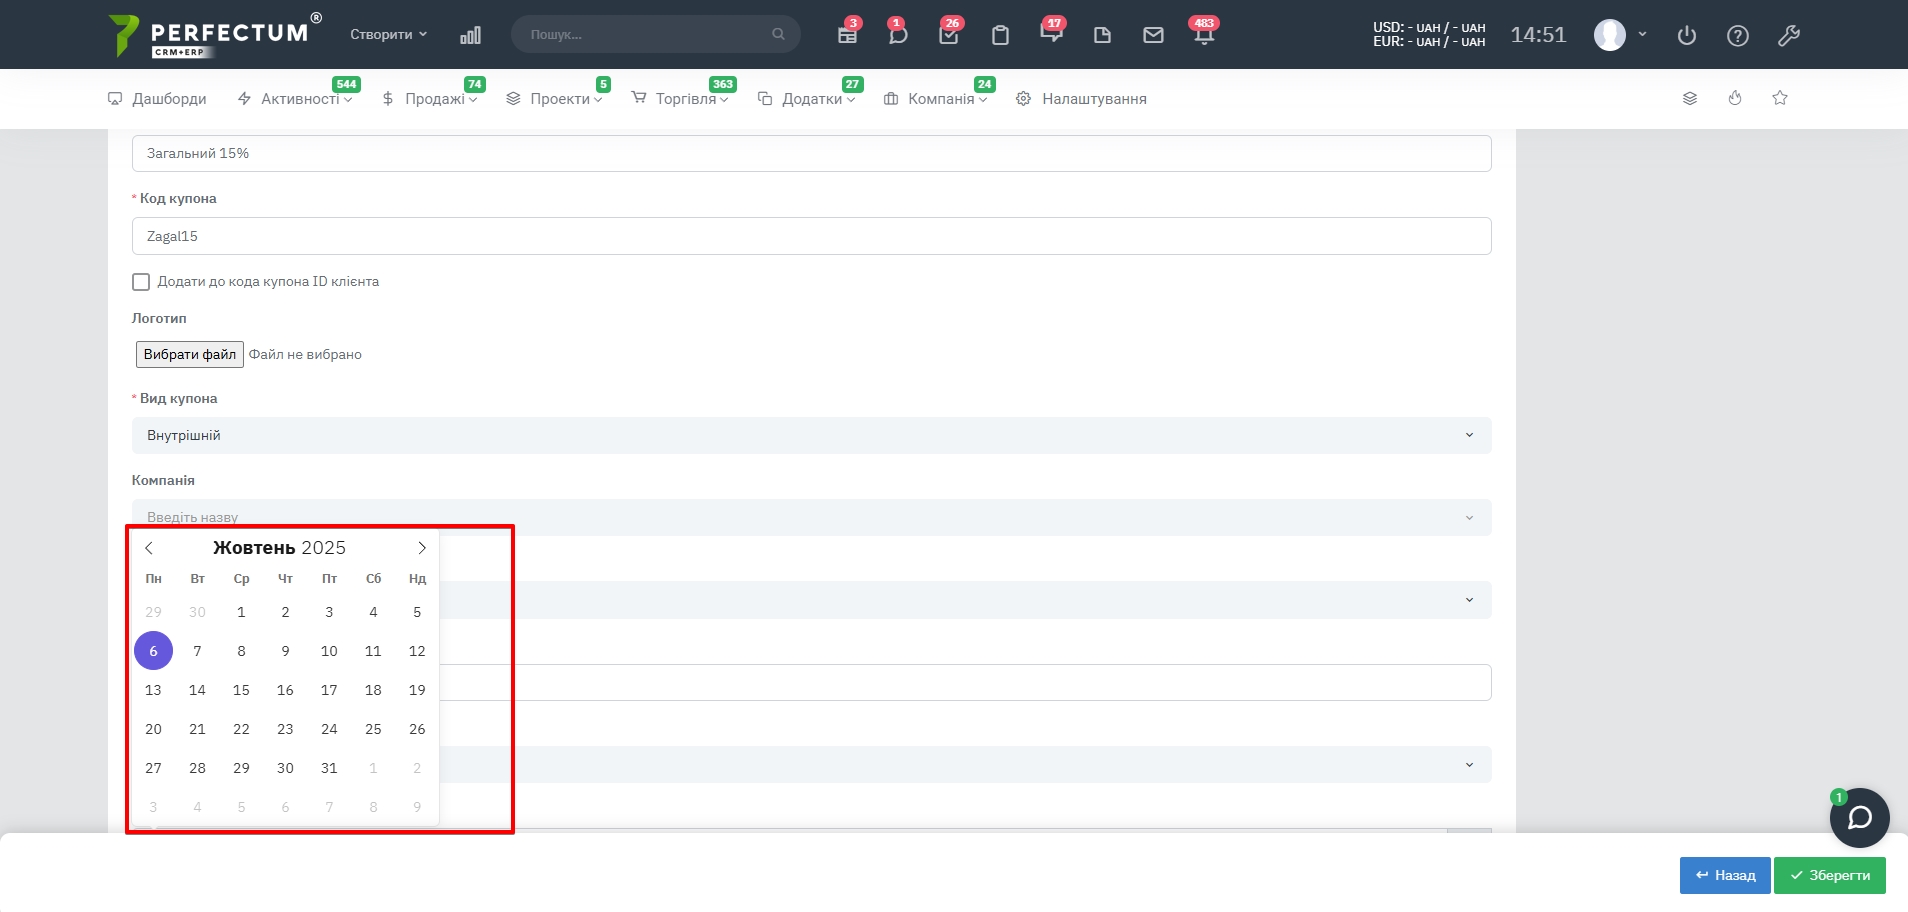
Task: Open the help question mark icon
Action: tap(1738, 36)
